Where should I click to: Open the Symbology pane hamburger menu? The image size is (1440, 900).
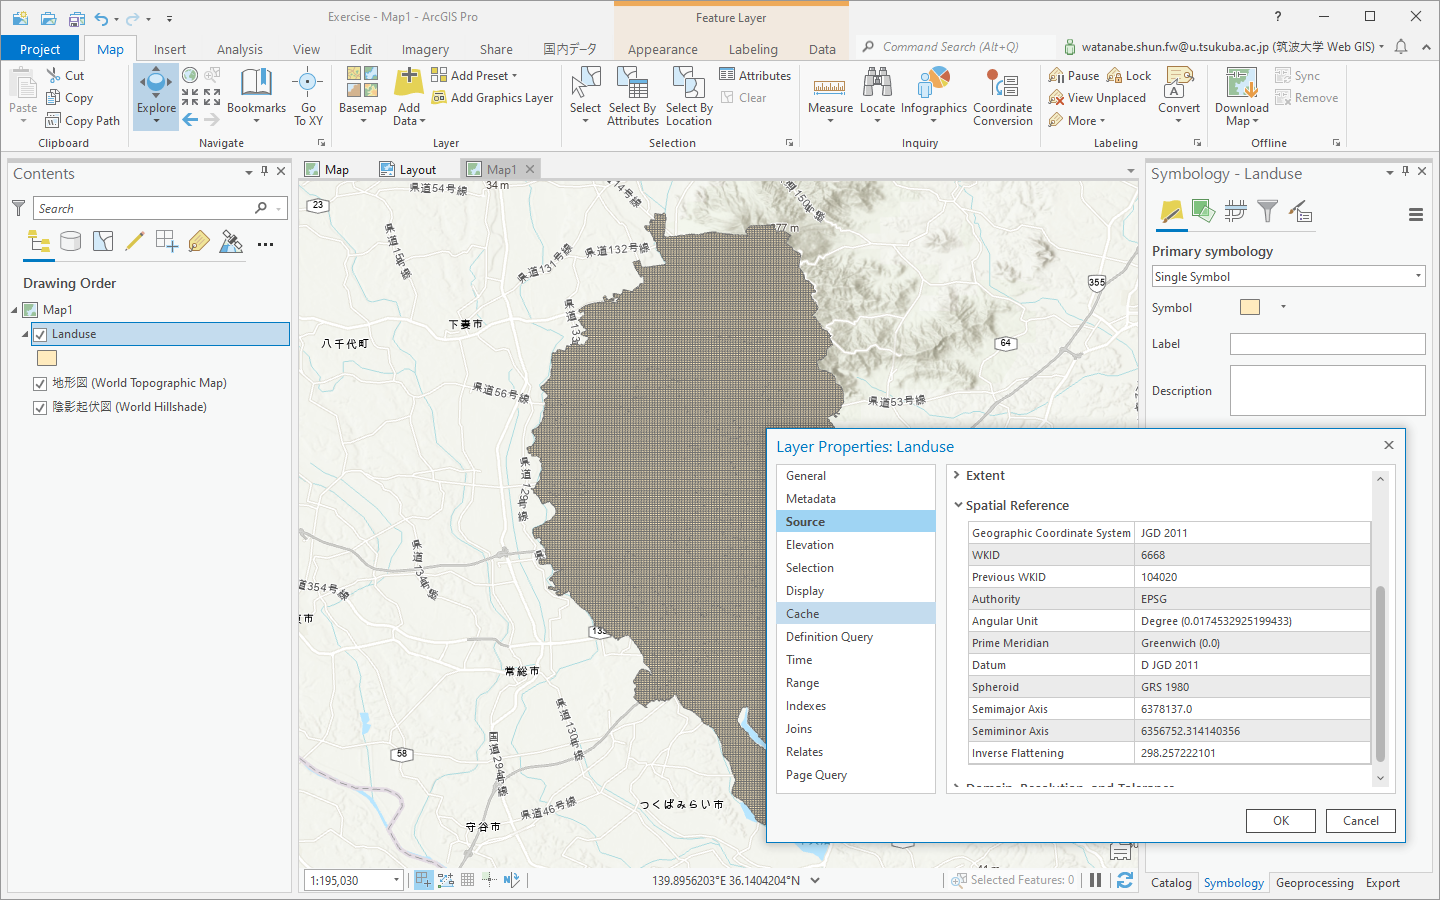tap(1415, 214)
